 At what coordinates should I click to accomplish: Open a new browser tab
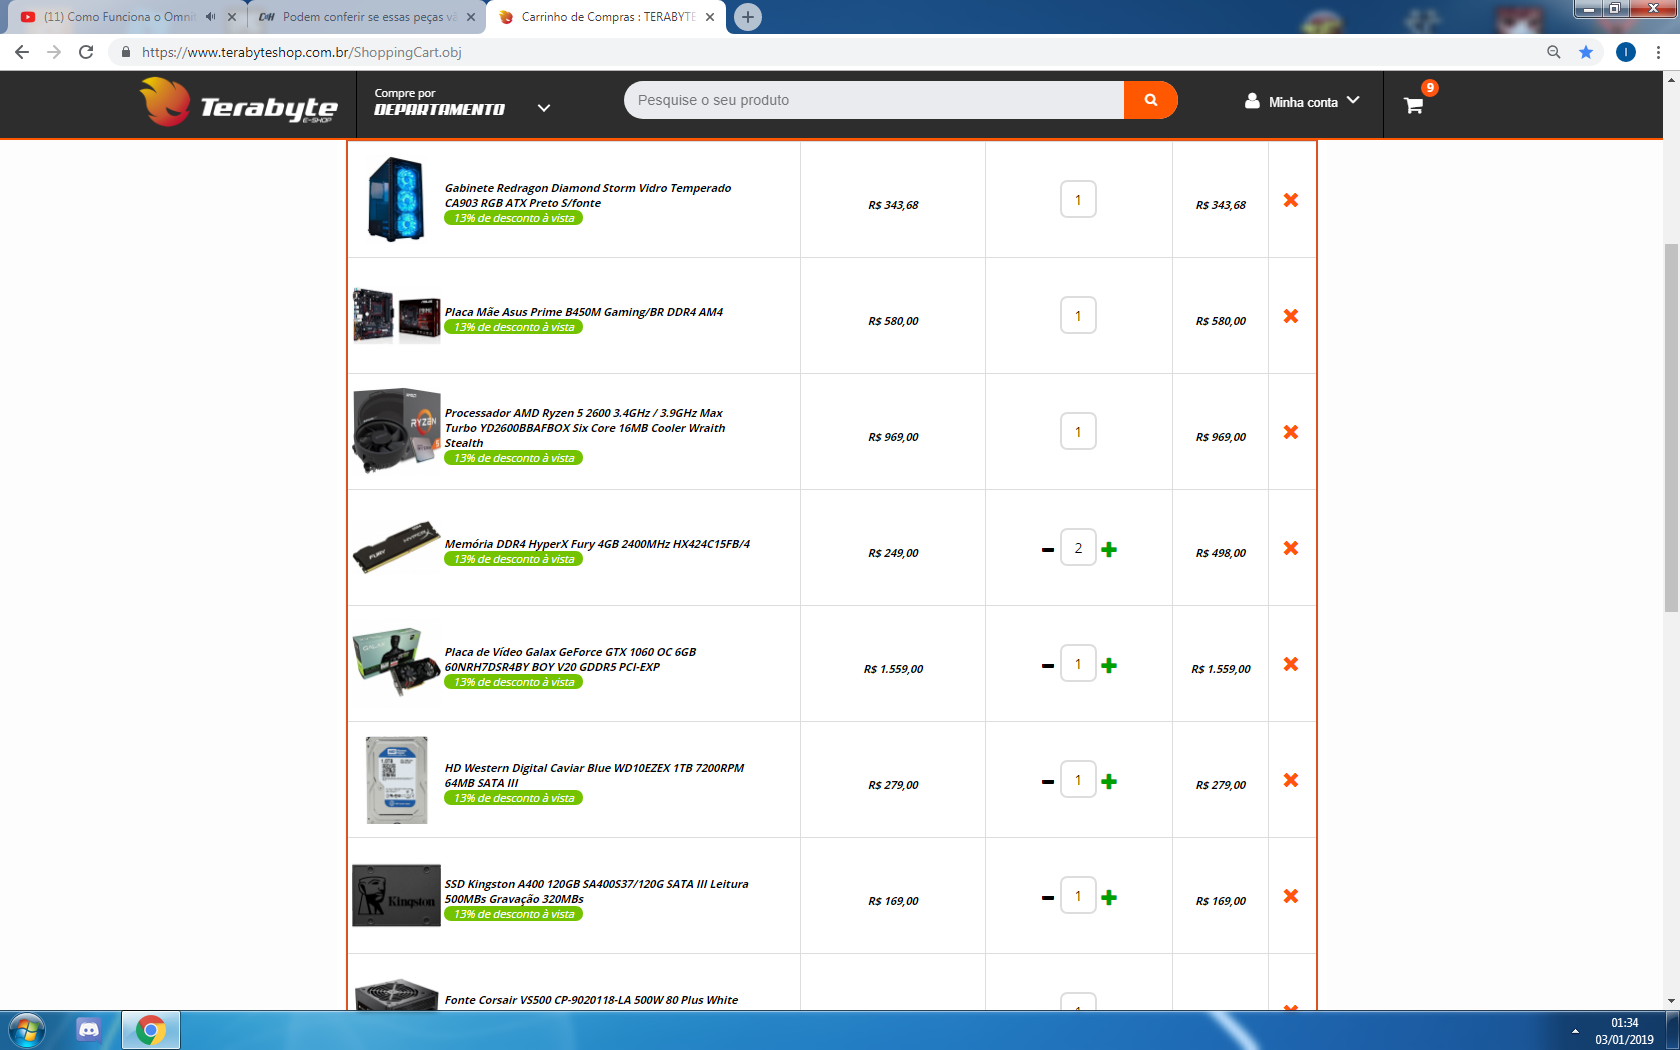point(748,17)
